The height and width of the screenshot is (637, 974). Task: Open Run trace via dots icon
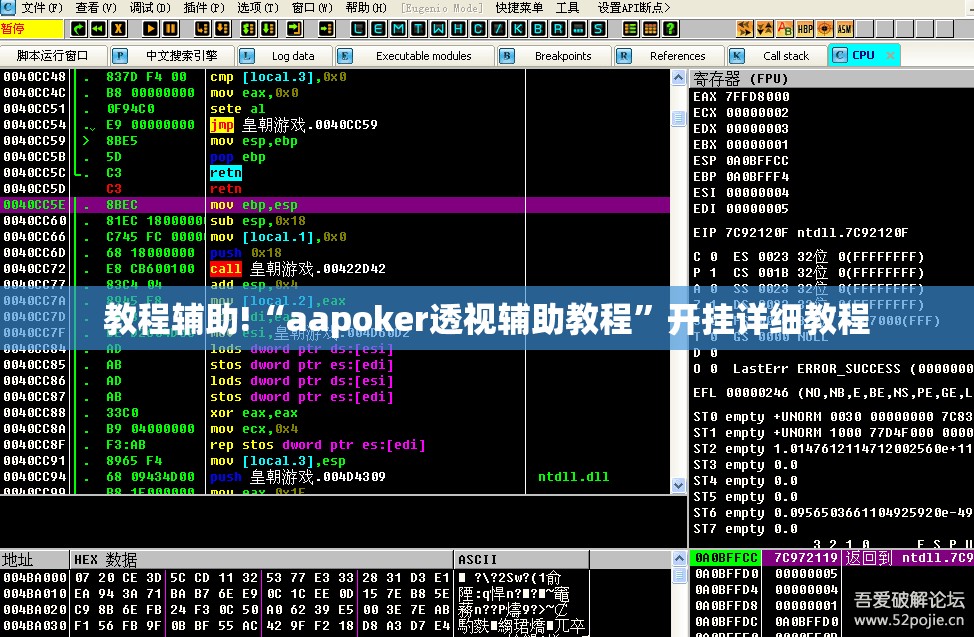(578, 29)
